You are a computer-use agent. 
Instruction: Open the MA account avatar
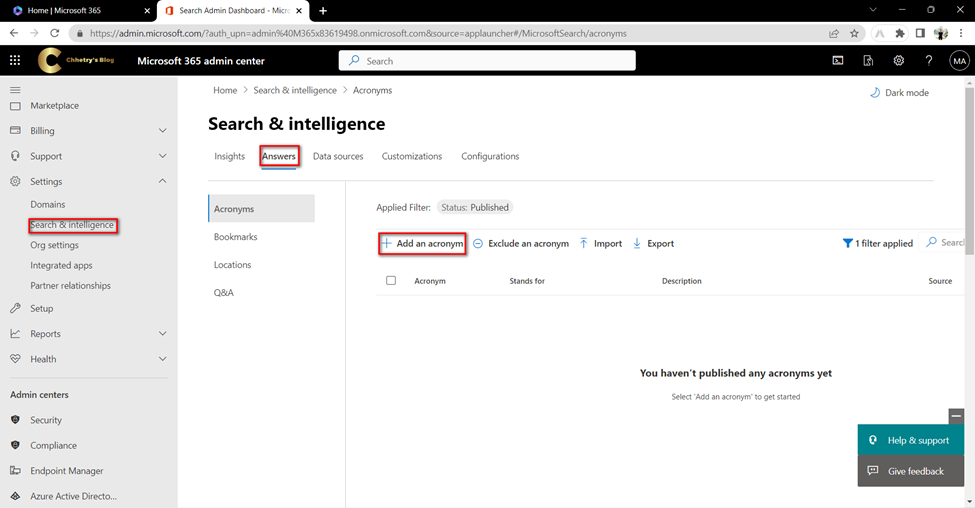pyautogui.click(x=959, y=61)
